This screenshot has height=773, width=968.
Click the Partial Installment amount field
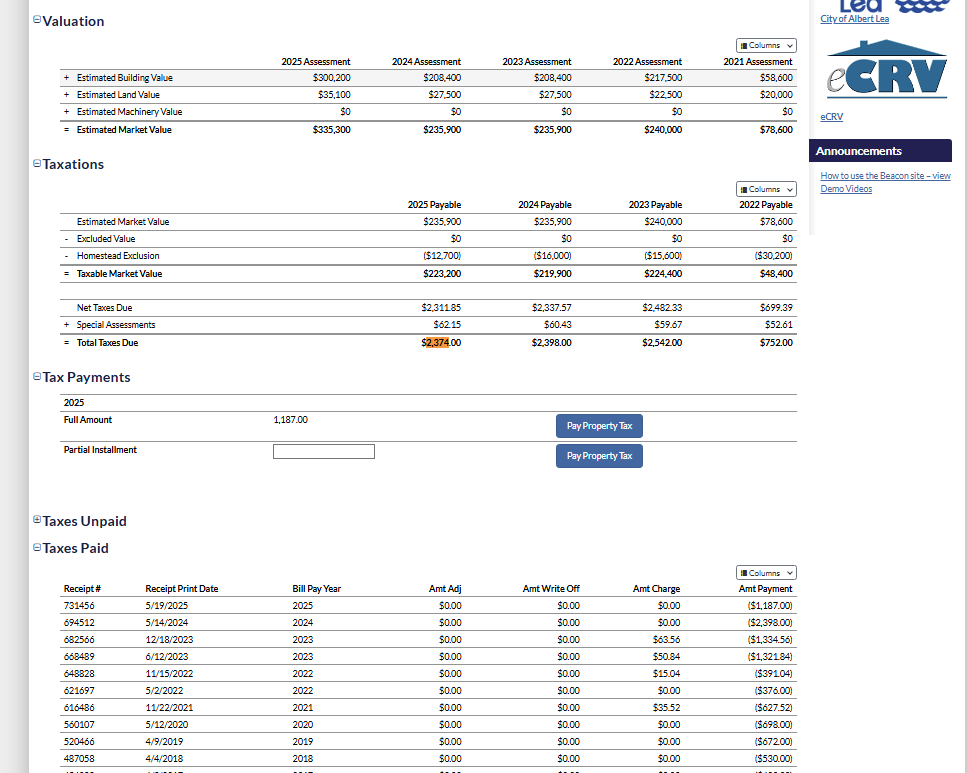324,452
